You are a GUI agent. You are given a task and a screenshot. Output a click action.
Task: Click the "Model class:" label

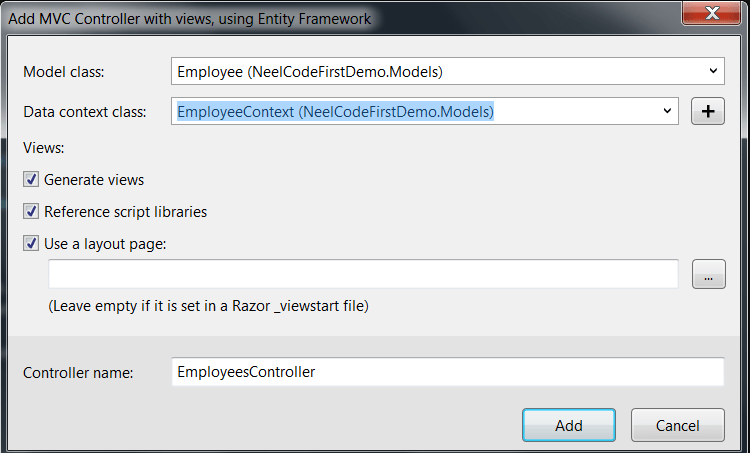63,71
